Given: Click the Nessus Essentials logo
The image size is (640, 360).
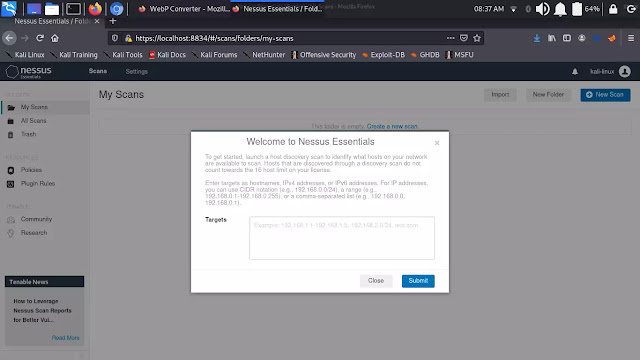Looking at the screenshot, I should click(29, 71).
